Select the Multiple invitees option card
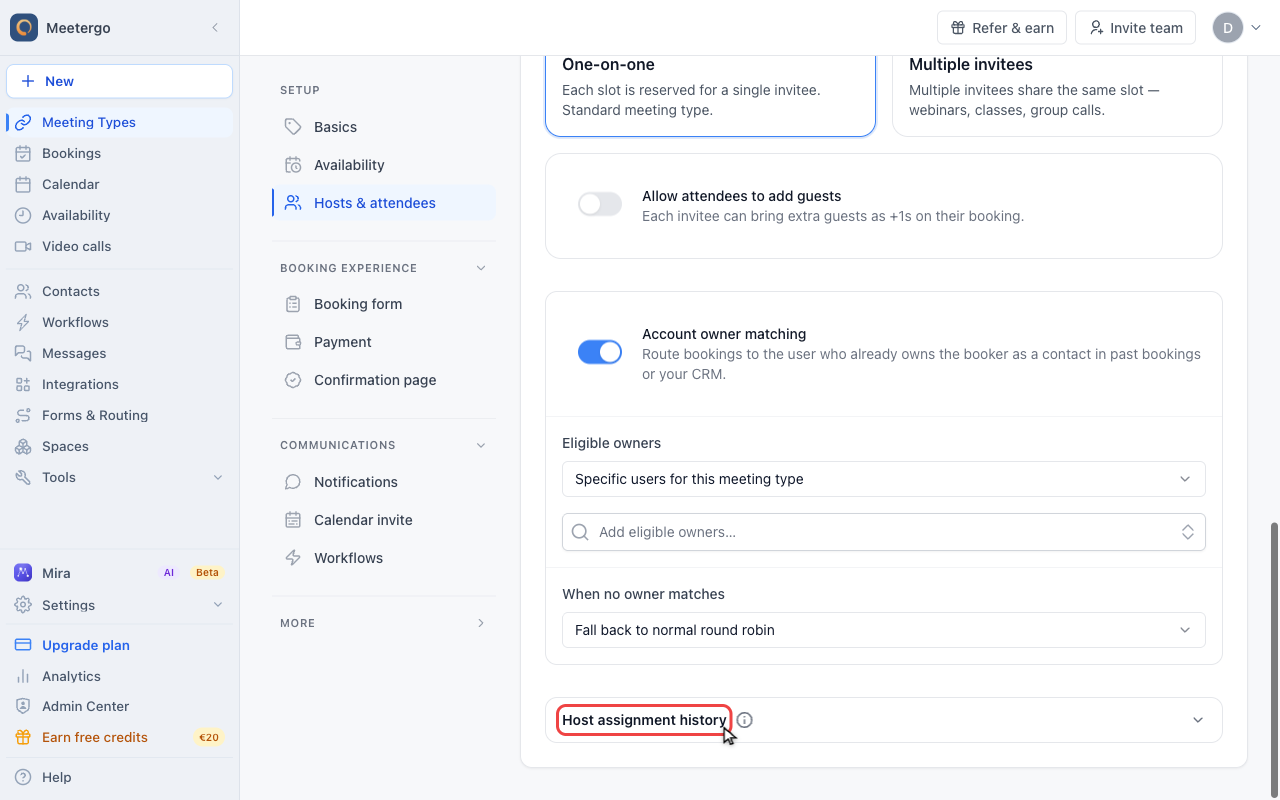The width and height of the screenshot is (1280, 800). click(1057, 91)
